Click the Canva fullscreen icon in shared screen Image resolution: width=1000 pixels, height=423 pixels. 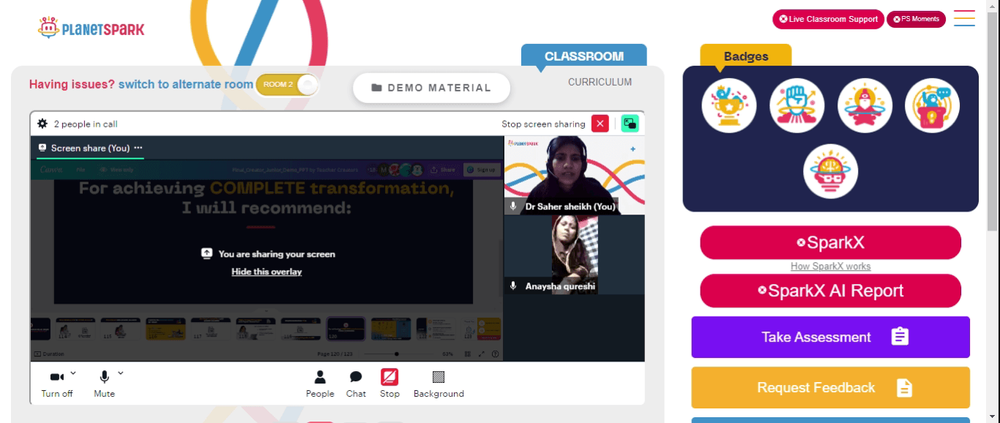(x=482, y=354)
